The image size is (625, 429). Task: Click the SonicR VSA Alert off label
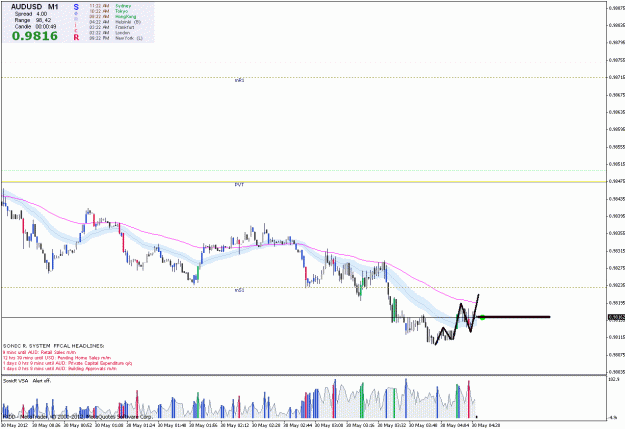pos(27,381)
